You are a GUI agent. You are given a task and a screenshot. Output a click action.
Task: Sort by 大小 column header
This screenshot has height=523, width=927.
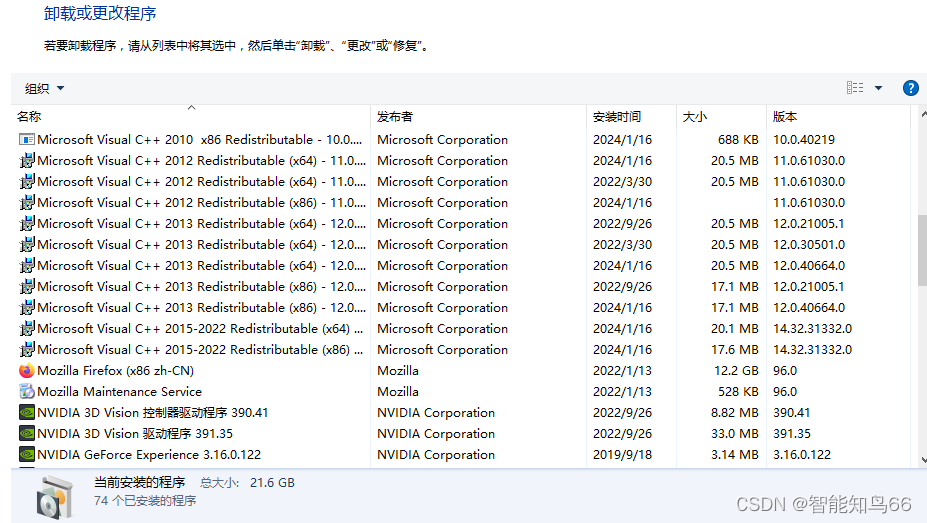tap(721, 116)
